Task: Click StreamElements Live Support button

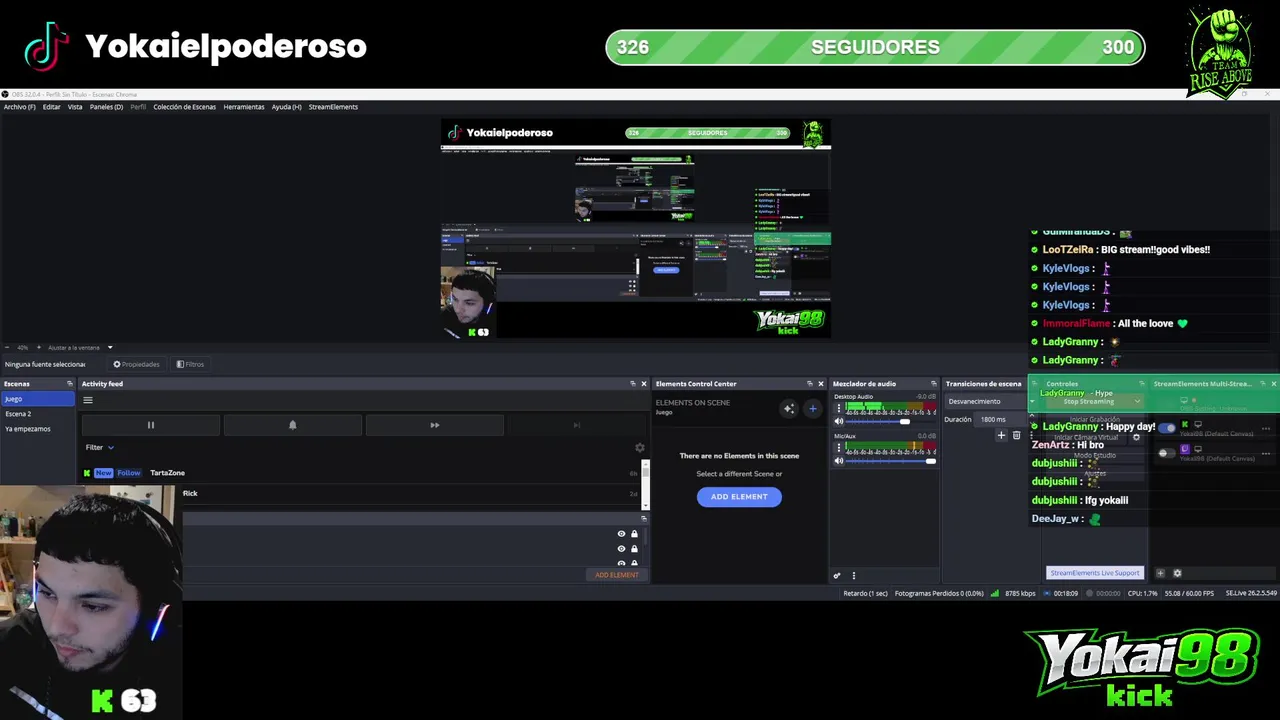Action: tap(1094, 573)
